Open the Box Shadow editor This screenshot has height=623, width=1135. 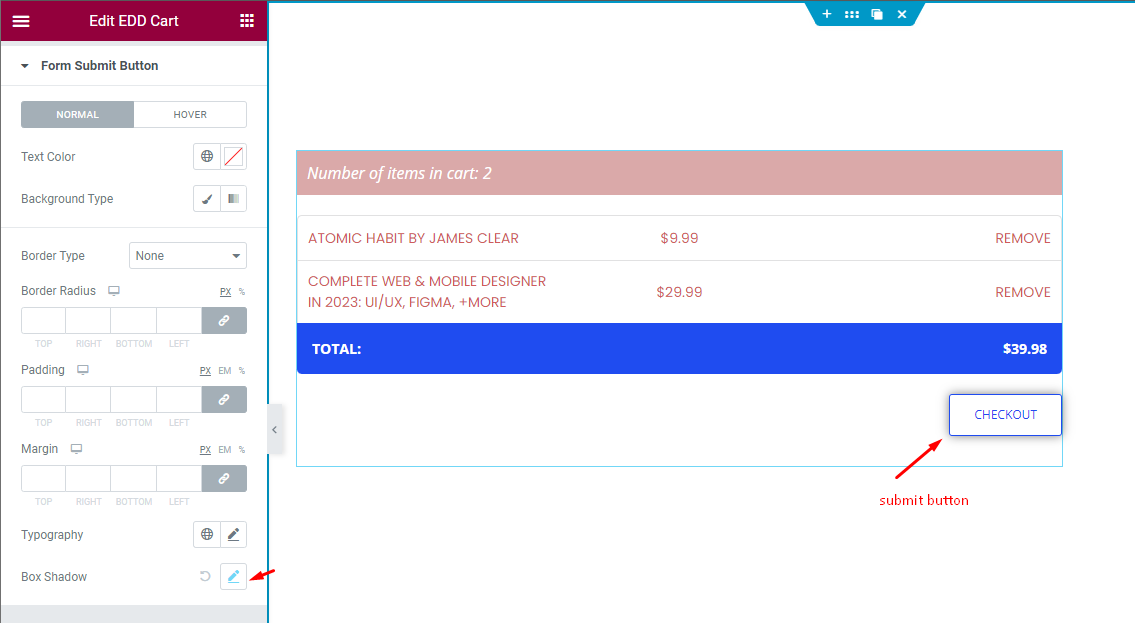coord(233,576)
